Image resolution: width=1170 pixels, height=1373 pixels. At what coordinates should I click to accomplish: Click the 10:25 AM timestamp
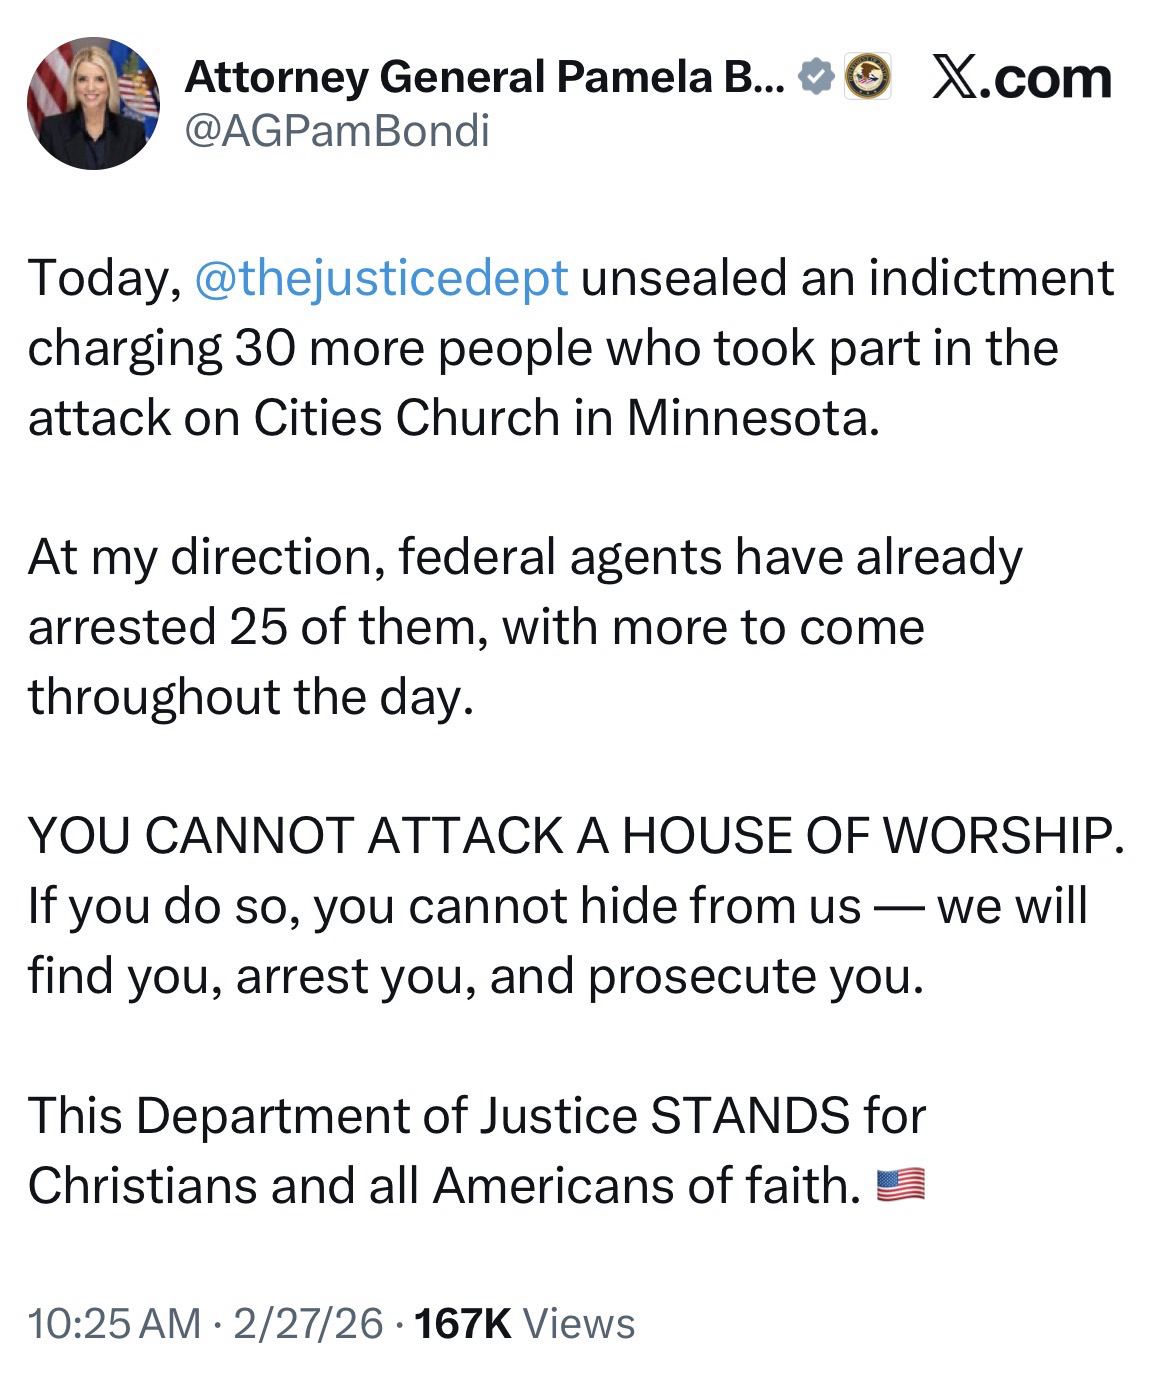[115, 1323]
